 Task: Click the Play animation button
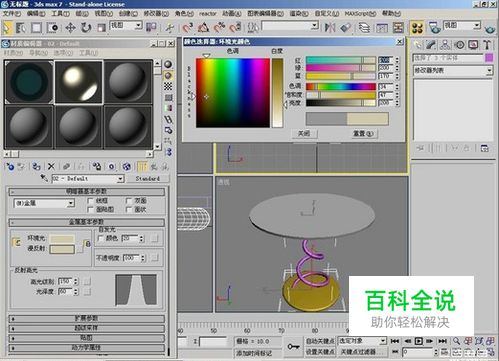(x=419, y=341)
